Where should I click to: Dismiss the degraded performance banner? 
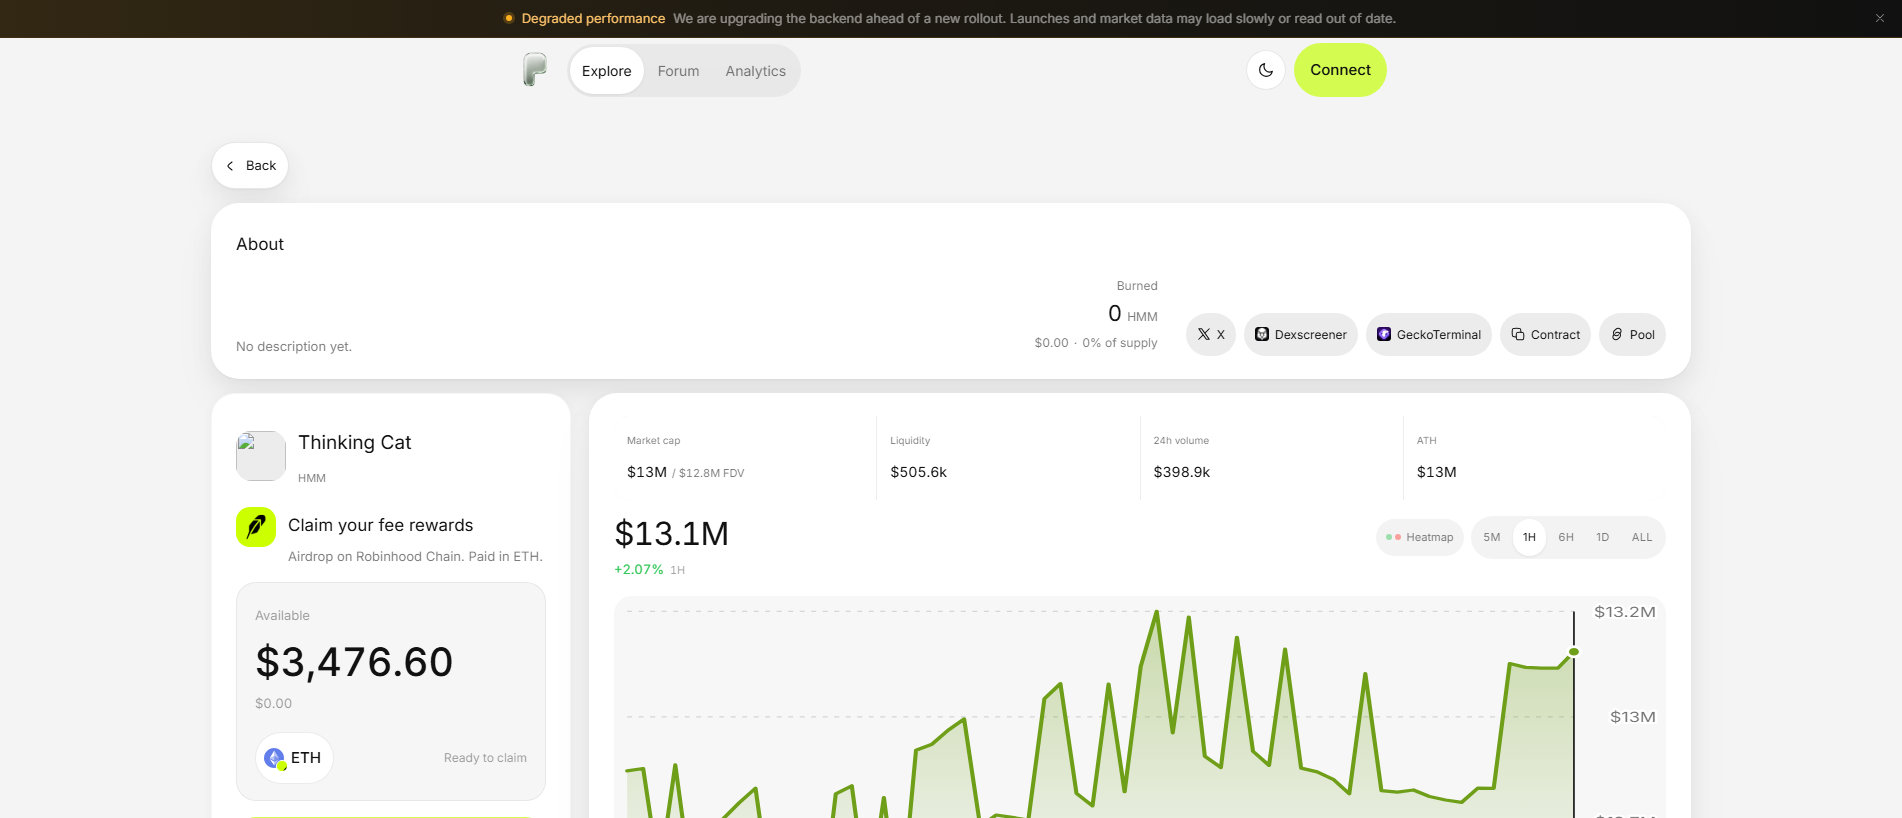(x=1880, y=18)
